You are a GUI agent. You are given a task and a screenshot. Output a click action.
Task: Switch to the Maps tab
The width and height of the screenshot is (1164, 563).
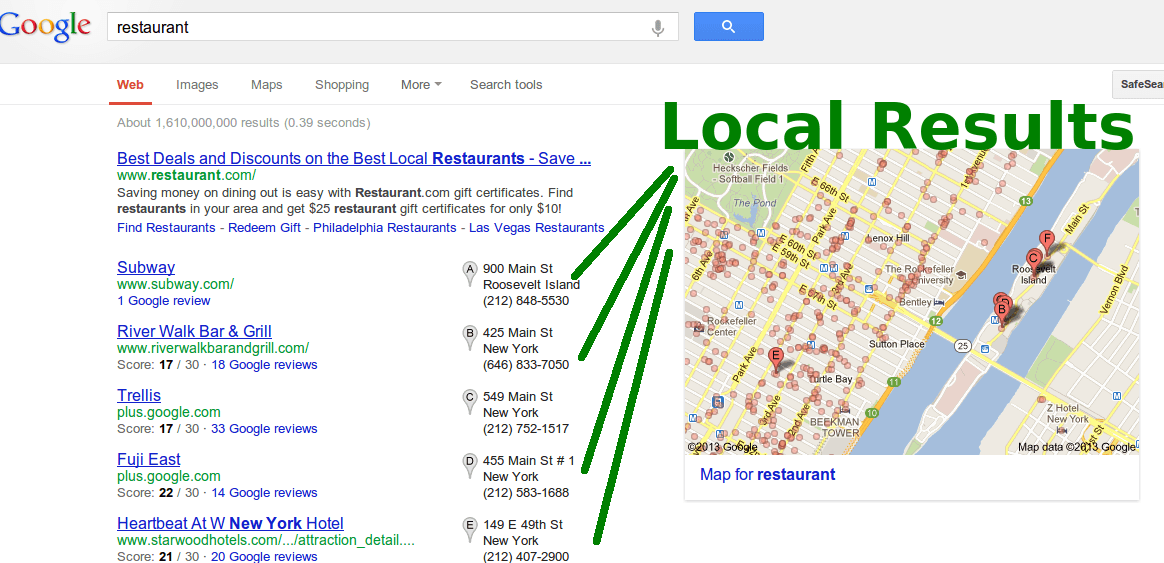[267, 85]
